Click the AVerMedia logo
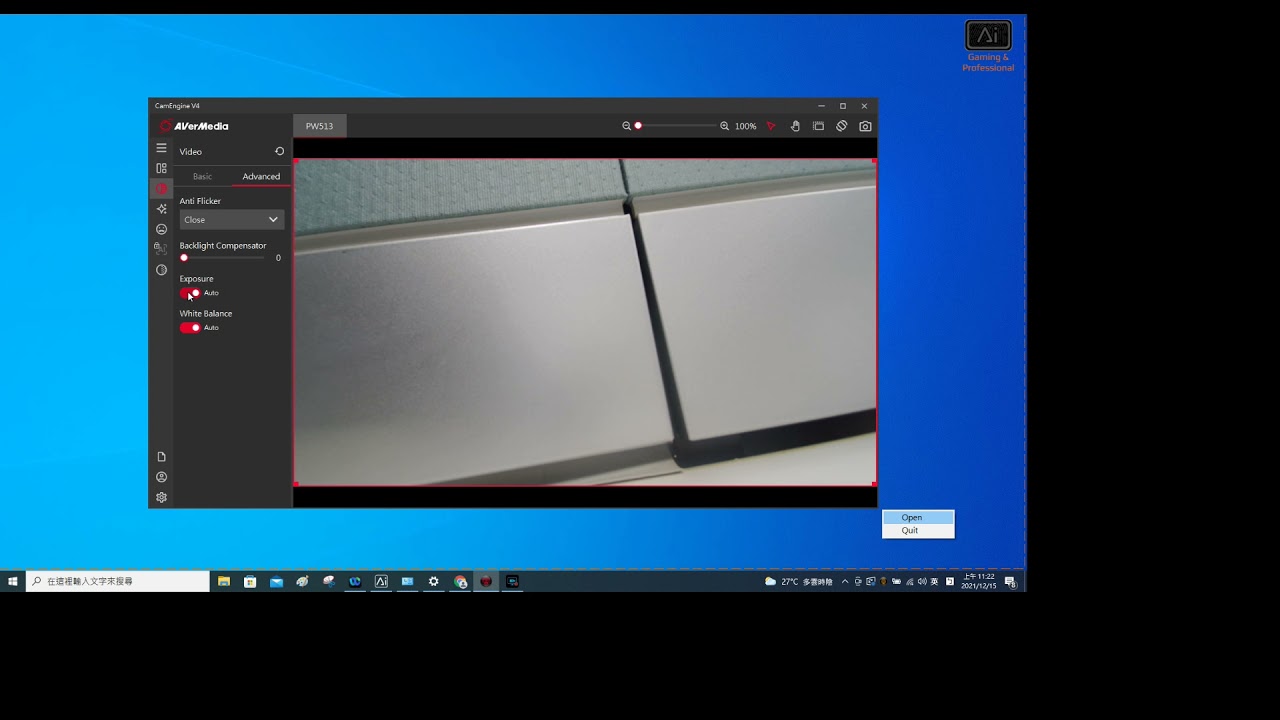The width and height of the screenshot is (1280, 720). click(194, 126)
